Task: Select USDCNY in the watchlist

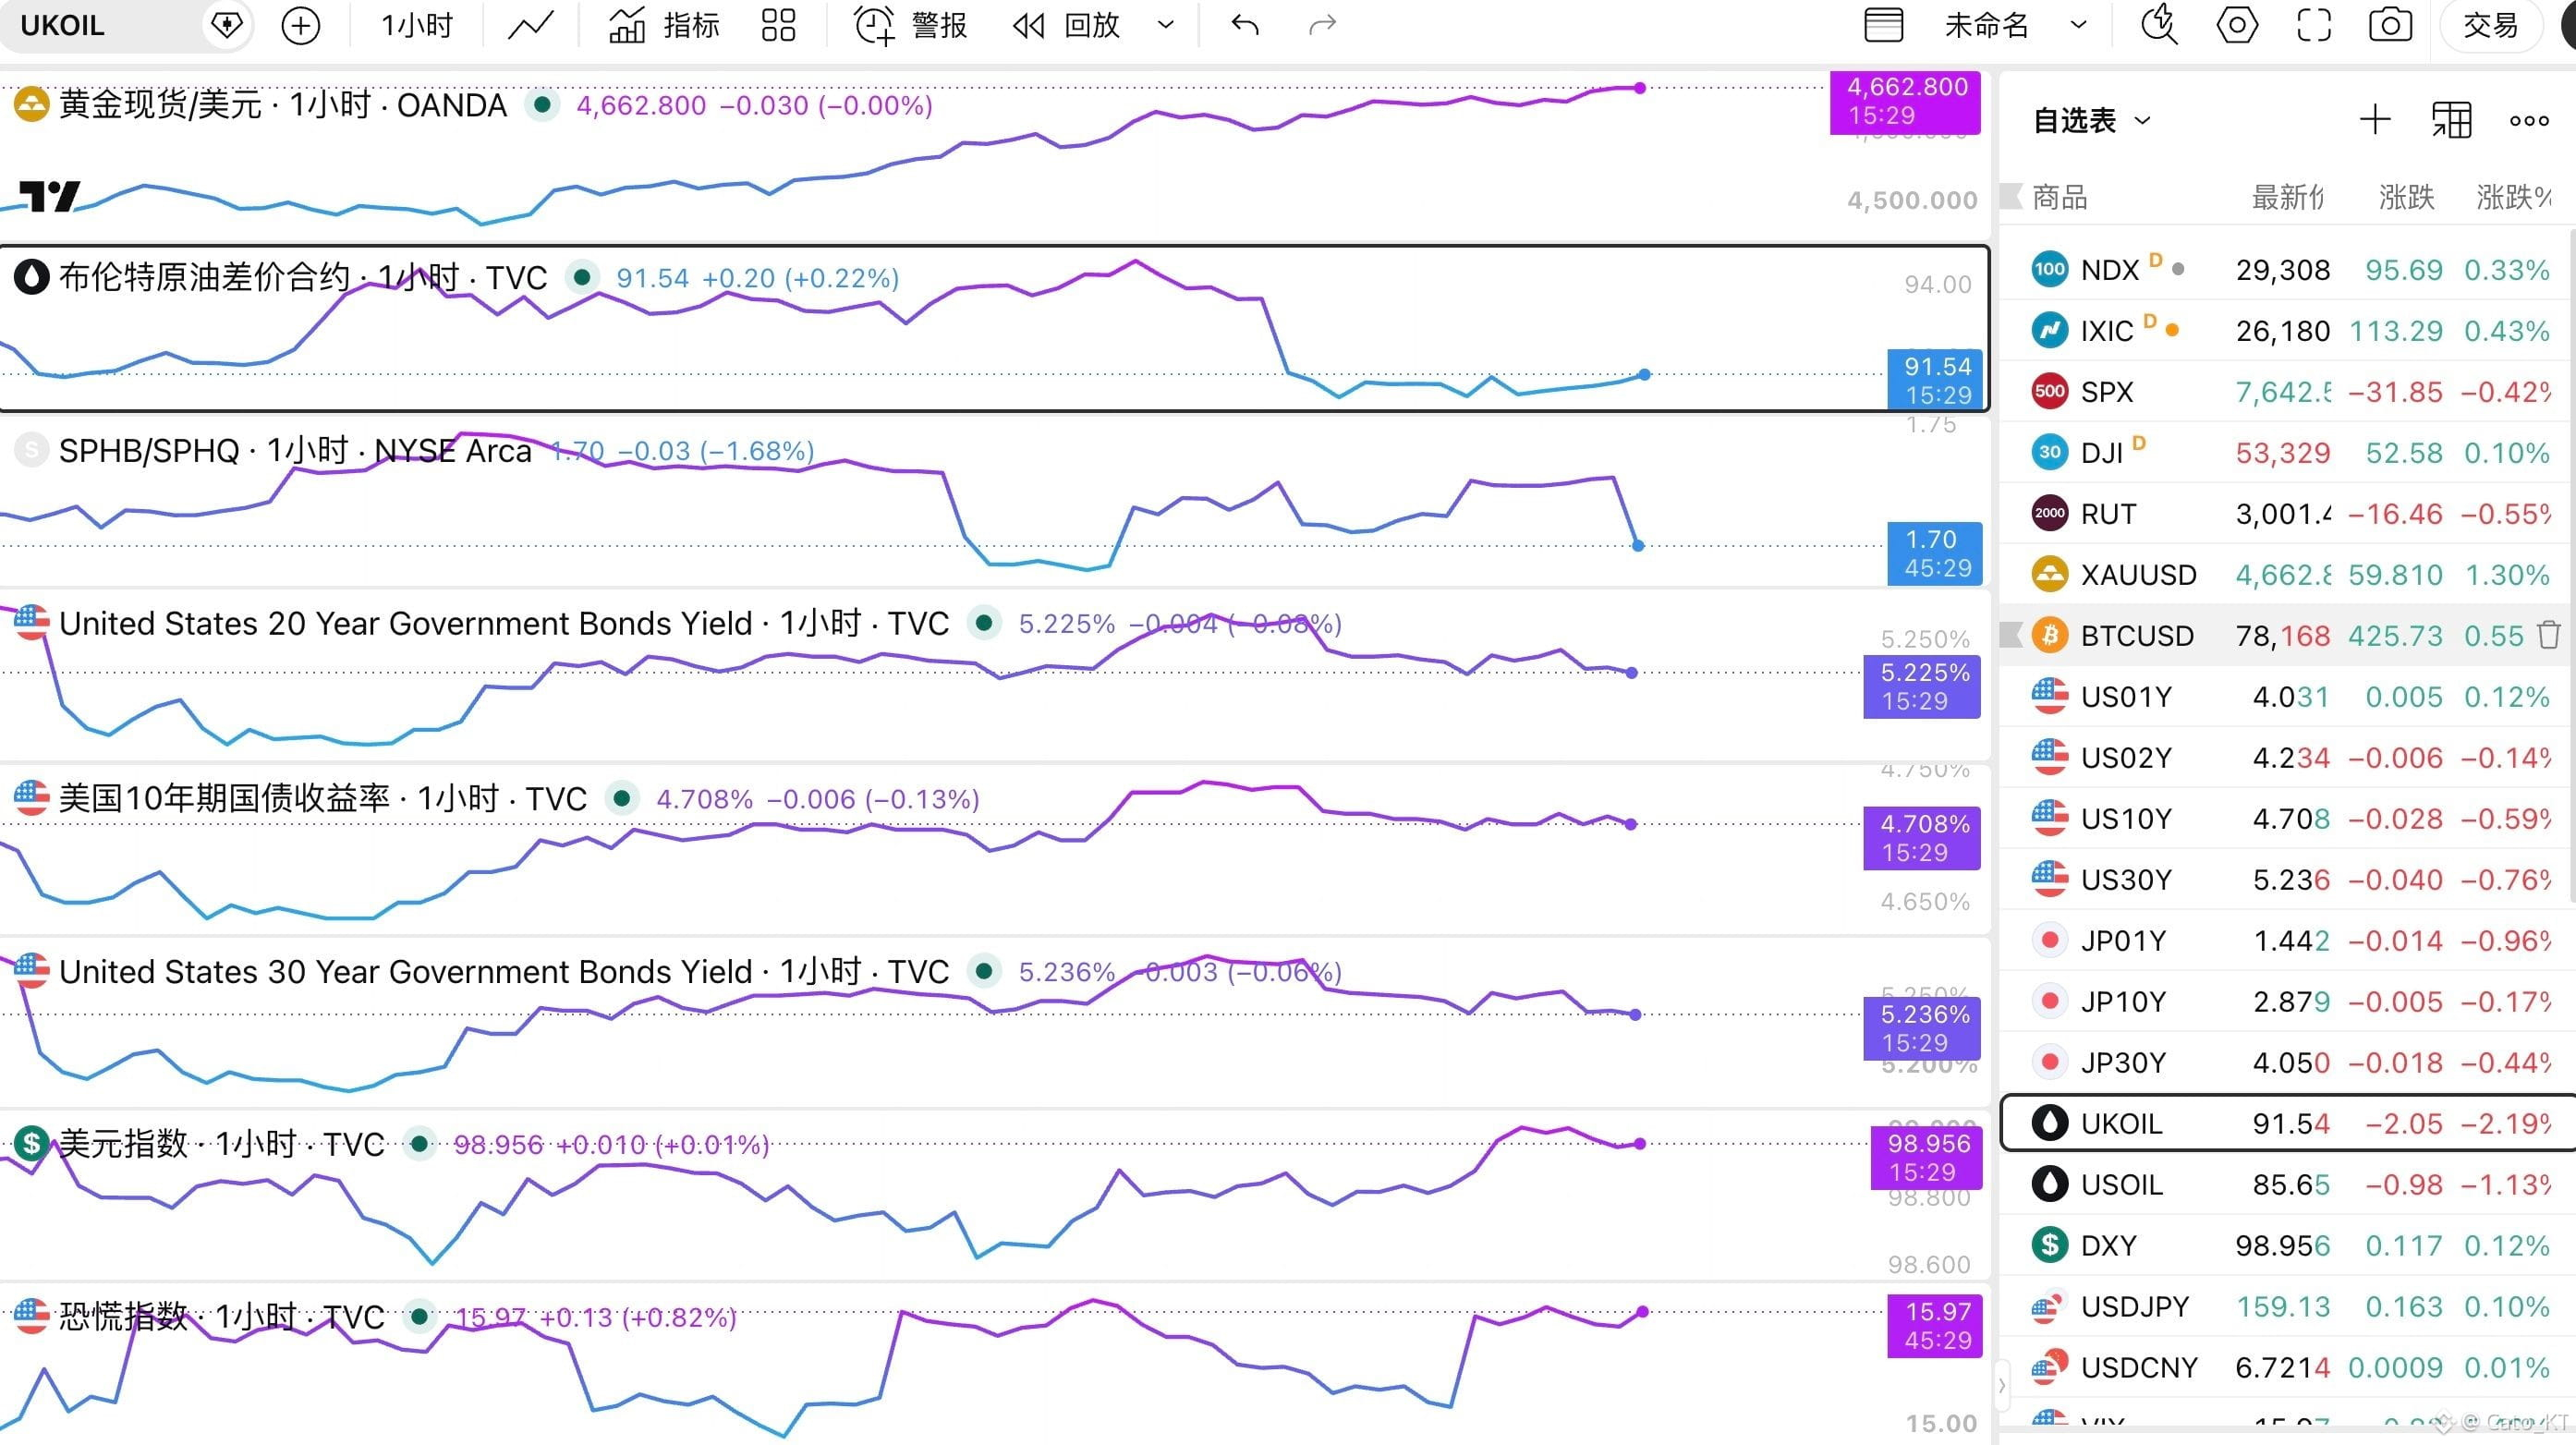Action: click(x=2286, y=1368)
